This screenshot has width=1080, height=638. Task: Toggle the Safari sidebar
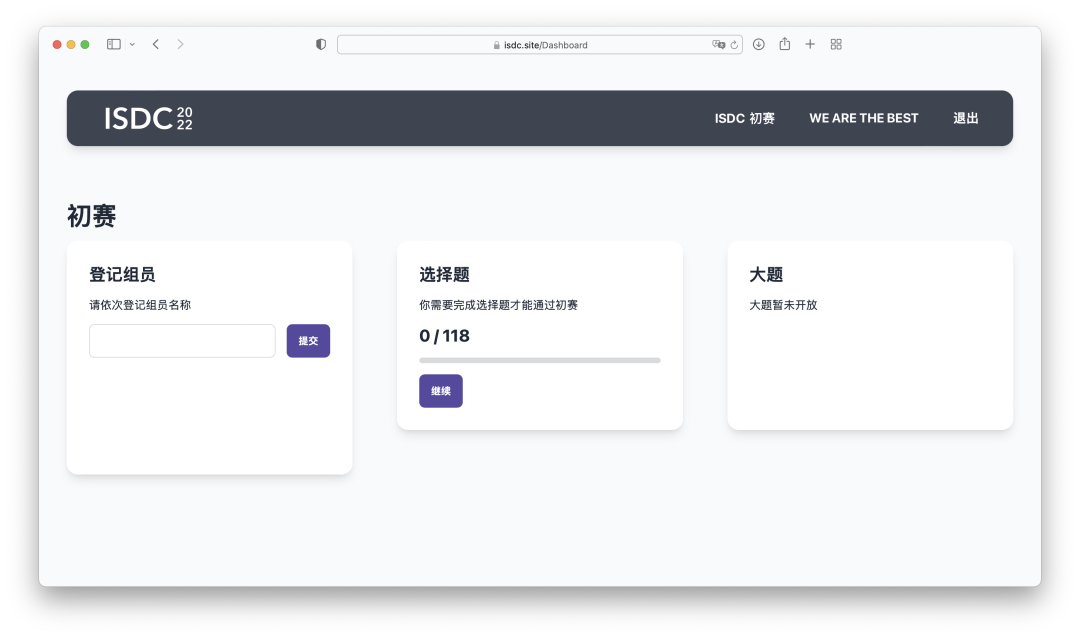coord(113,44)
